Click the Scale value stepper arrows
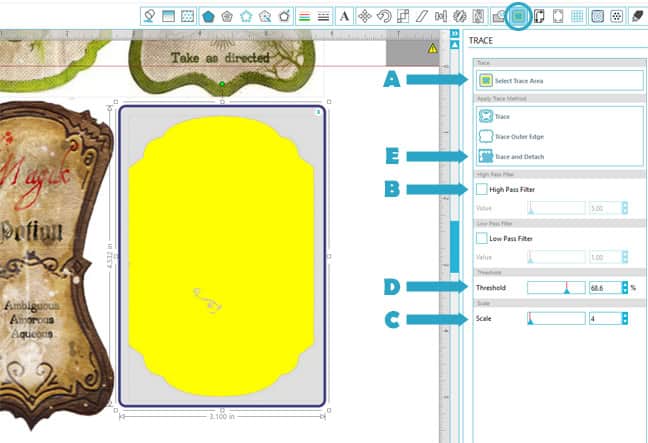The height and width of the screenshot is (443, 648). point(625,319)
